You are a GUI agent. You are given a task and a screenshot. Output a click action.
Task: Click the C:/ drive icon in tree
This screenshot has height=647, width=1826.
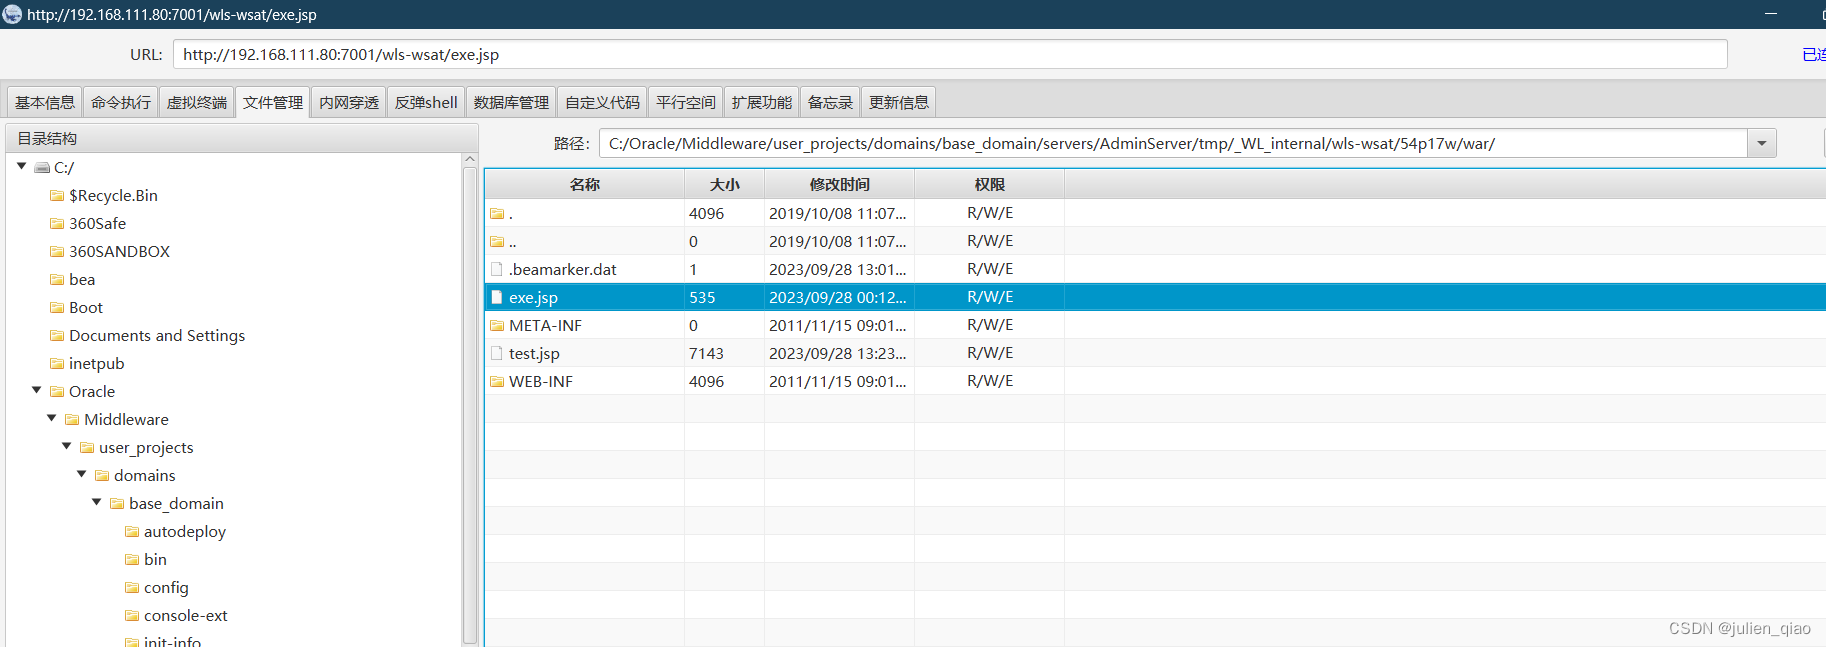pyautogui.click(x=42, y=168)
